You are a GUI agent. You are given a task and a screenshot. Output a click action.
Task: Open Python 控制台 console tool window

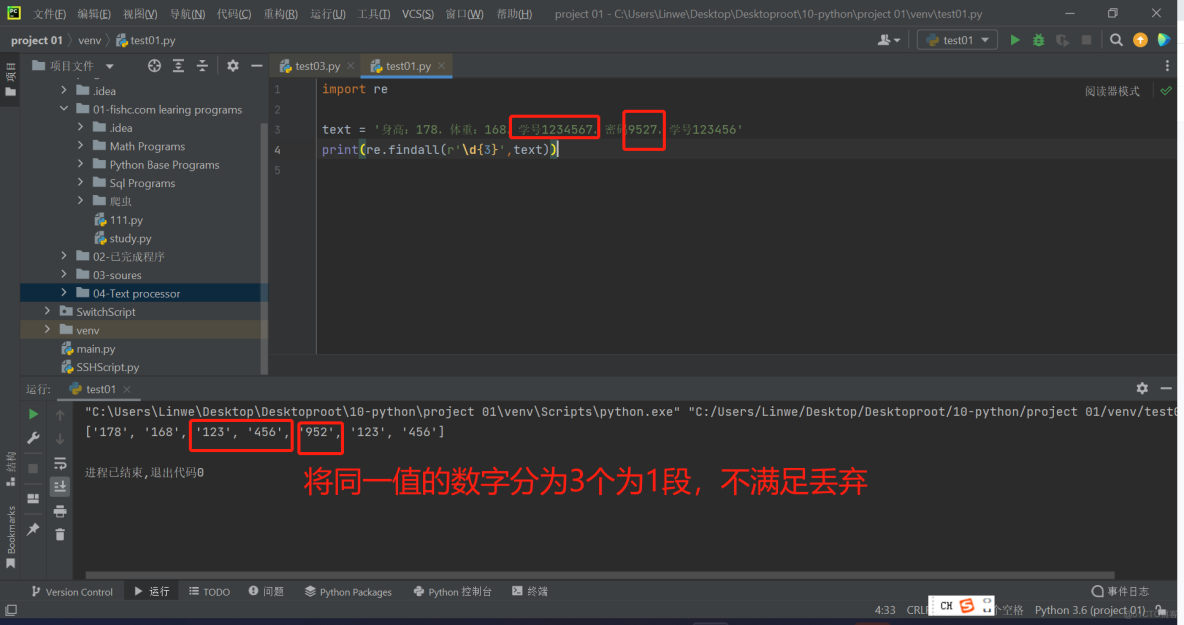(x=452, y=592)
